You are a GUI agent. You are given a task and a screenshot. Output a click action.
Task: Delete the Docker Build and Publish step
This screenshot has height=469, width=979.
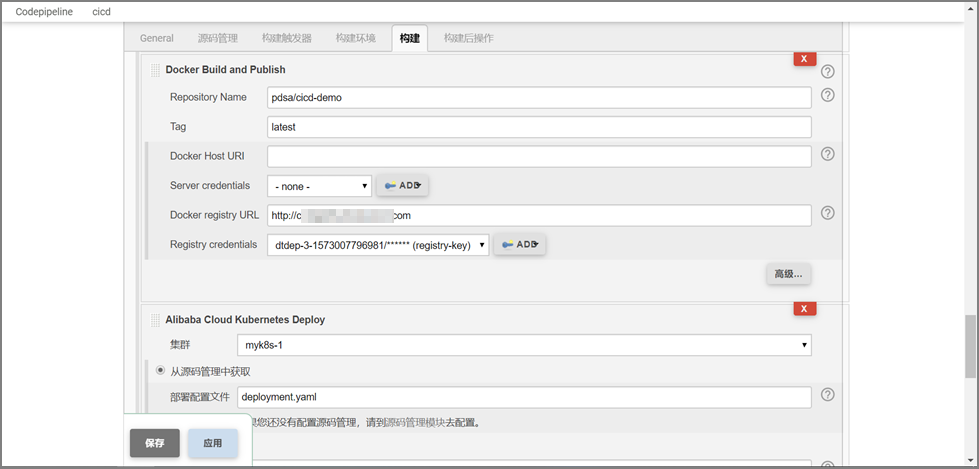click(805, 59)
